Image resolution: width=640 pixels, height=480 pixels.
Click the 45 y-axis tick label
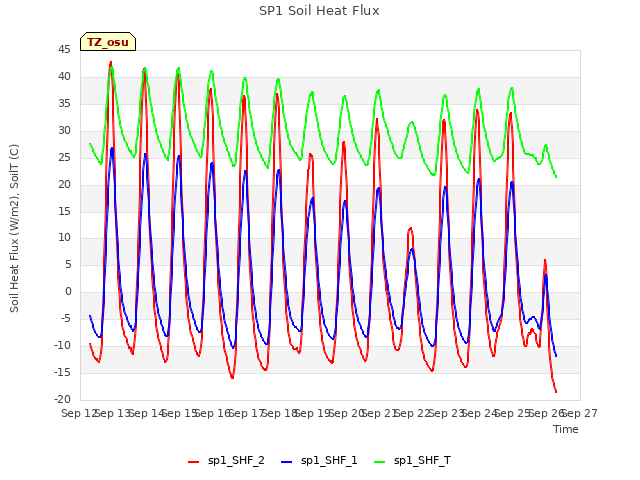pos(64,50)
